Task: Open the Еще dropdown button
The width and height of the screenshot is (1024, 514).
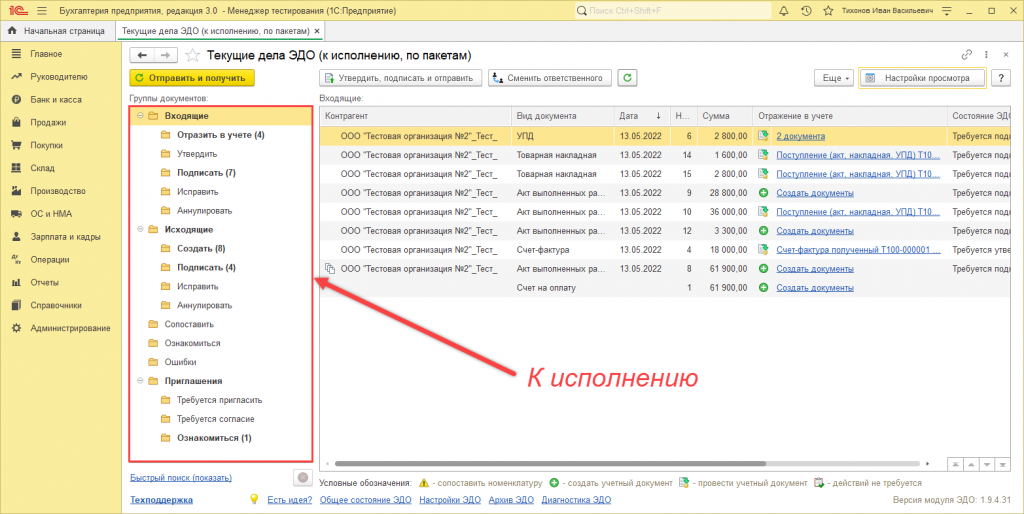Action: (834, 78)
